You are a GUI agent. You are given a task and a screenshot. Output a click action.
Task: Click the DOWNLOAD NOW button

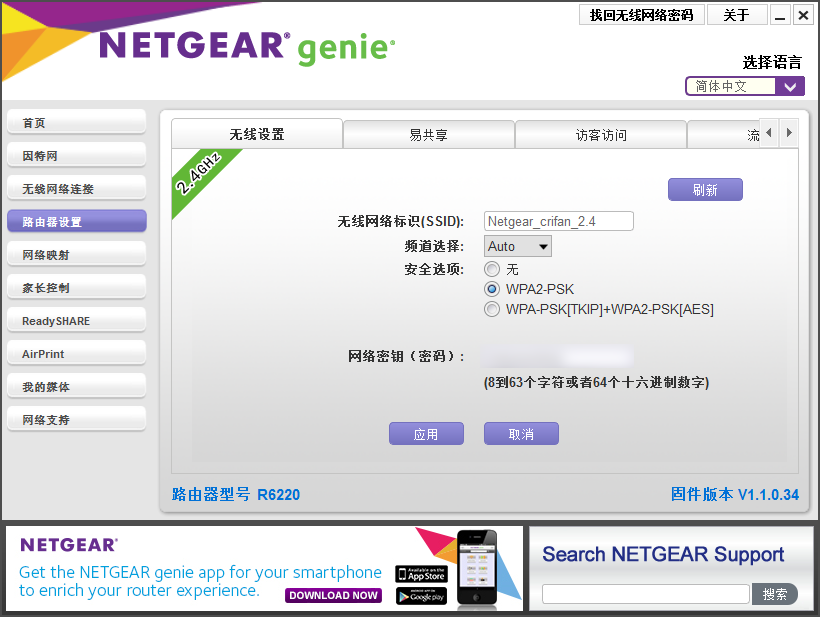[x=333, y=595]
